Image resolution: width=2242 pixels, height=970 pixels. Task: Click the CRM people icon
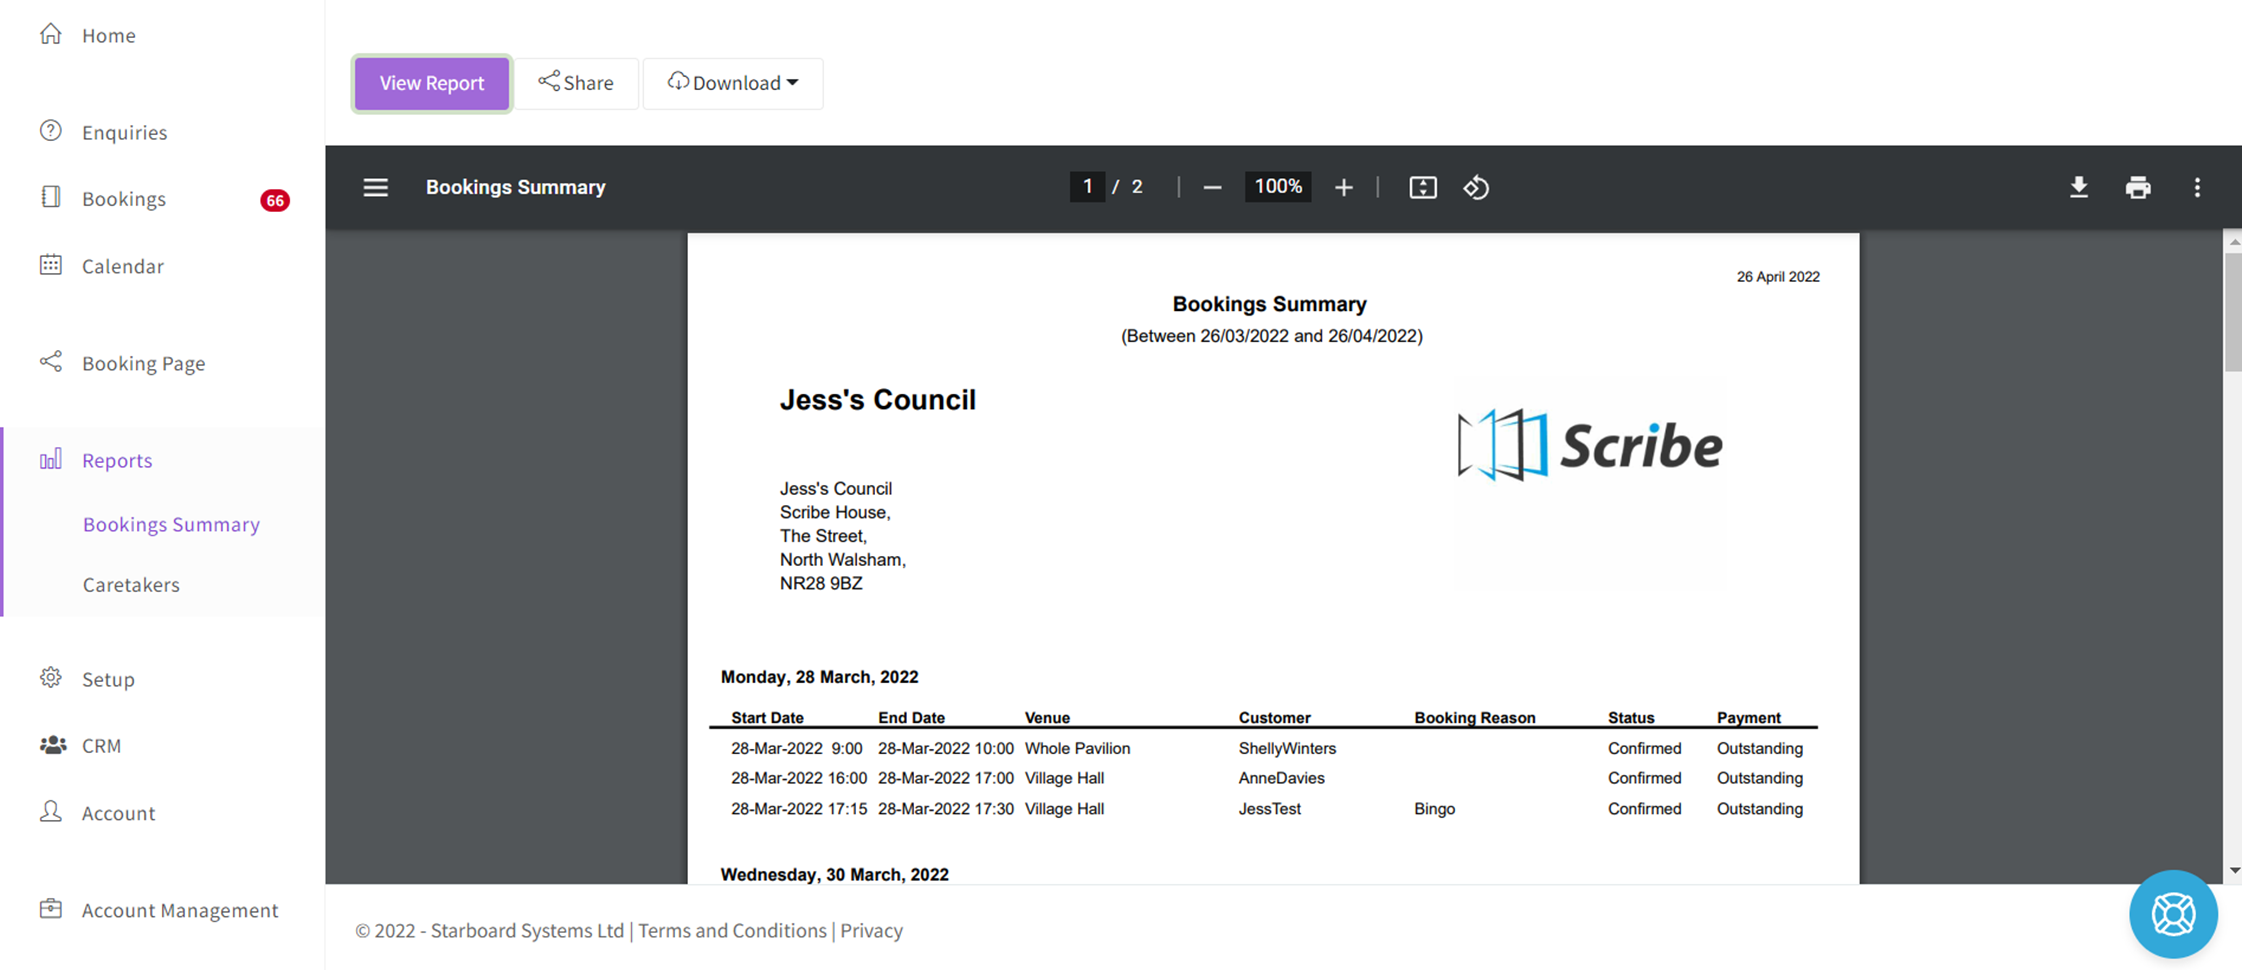click(x=53, y=745)
